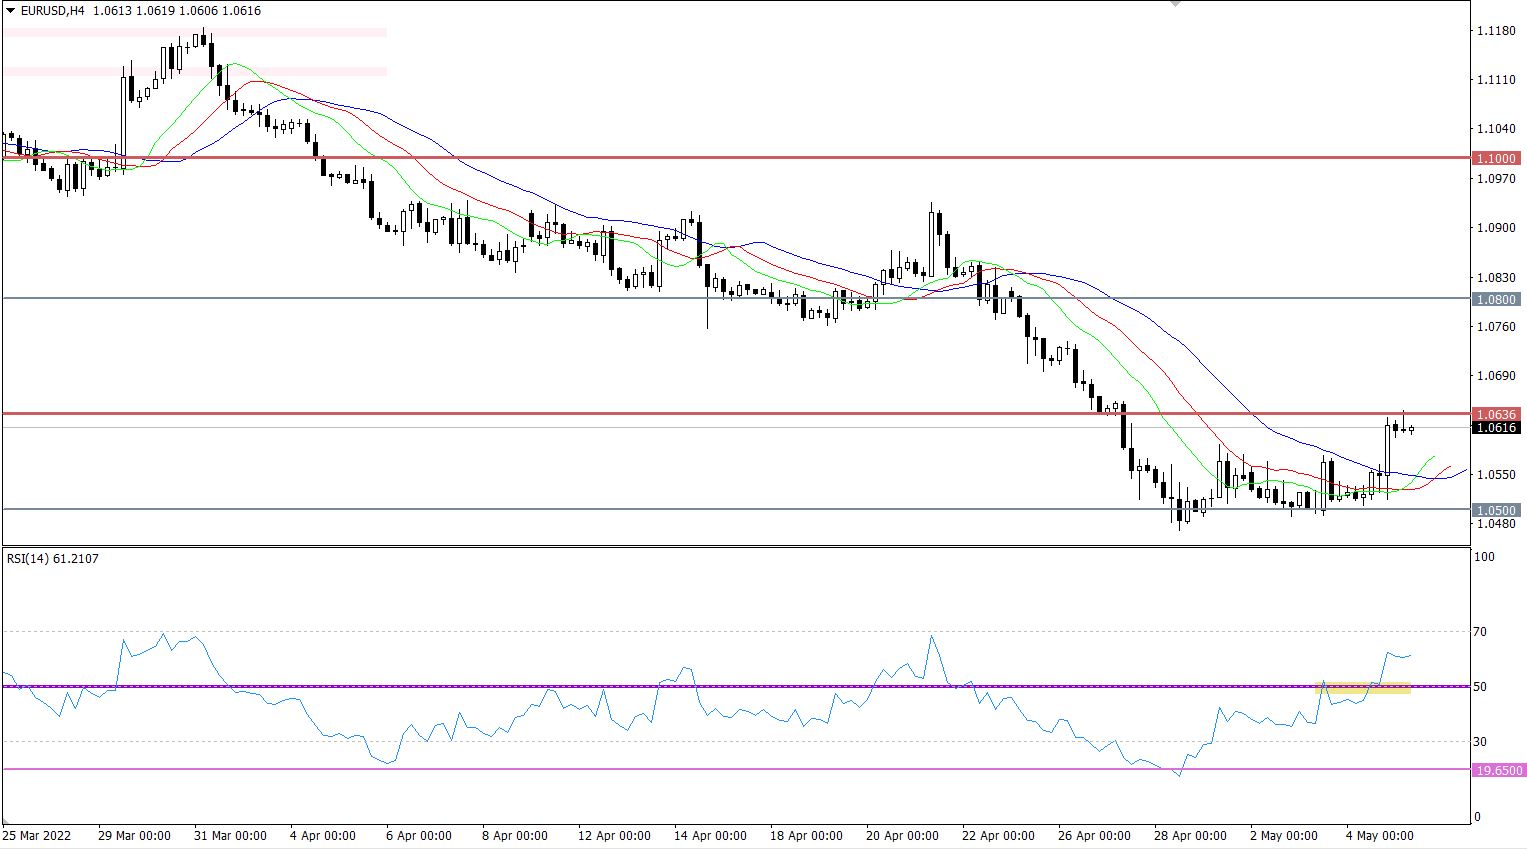Click the RSI scale value 30
The width and height of the screenshot is (1527, 849).
pyautogui.click(x=1479, y=742)
